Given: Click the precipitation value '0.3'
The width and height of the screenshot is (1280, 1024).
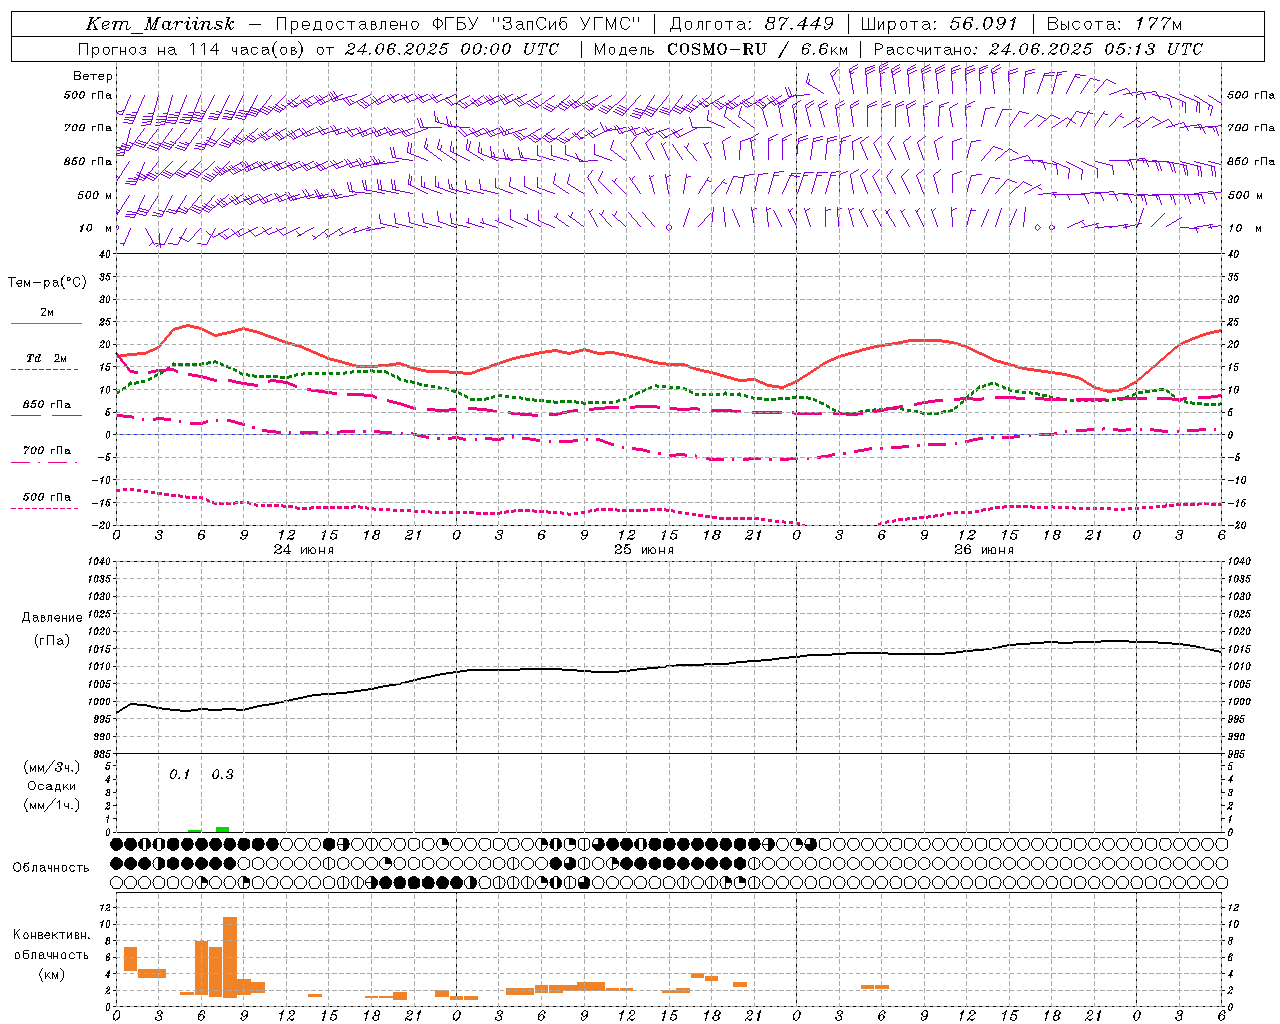Looking at the screenshot, I should pos(223,775).
